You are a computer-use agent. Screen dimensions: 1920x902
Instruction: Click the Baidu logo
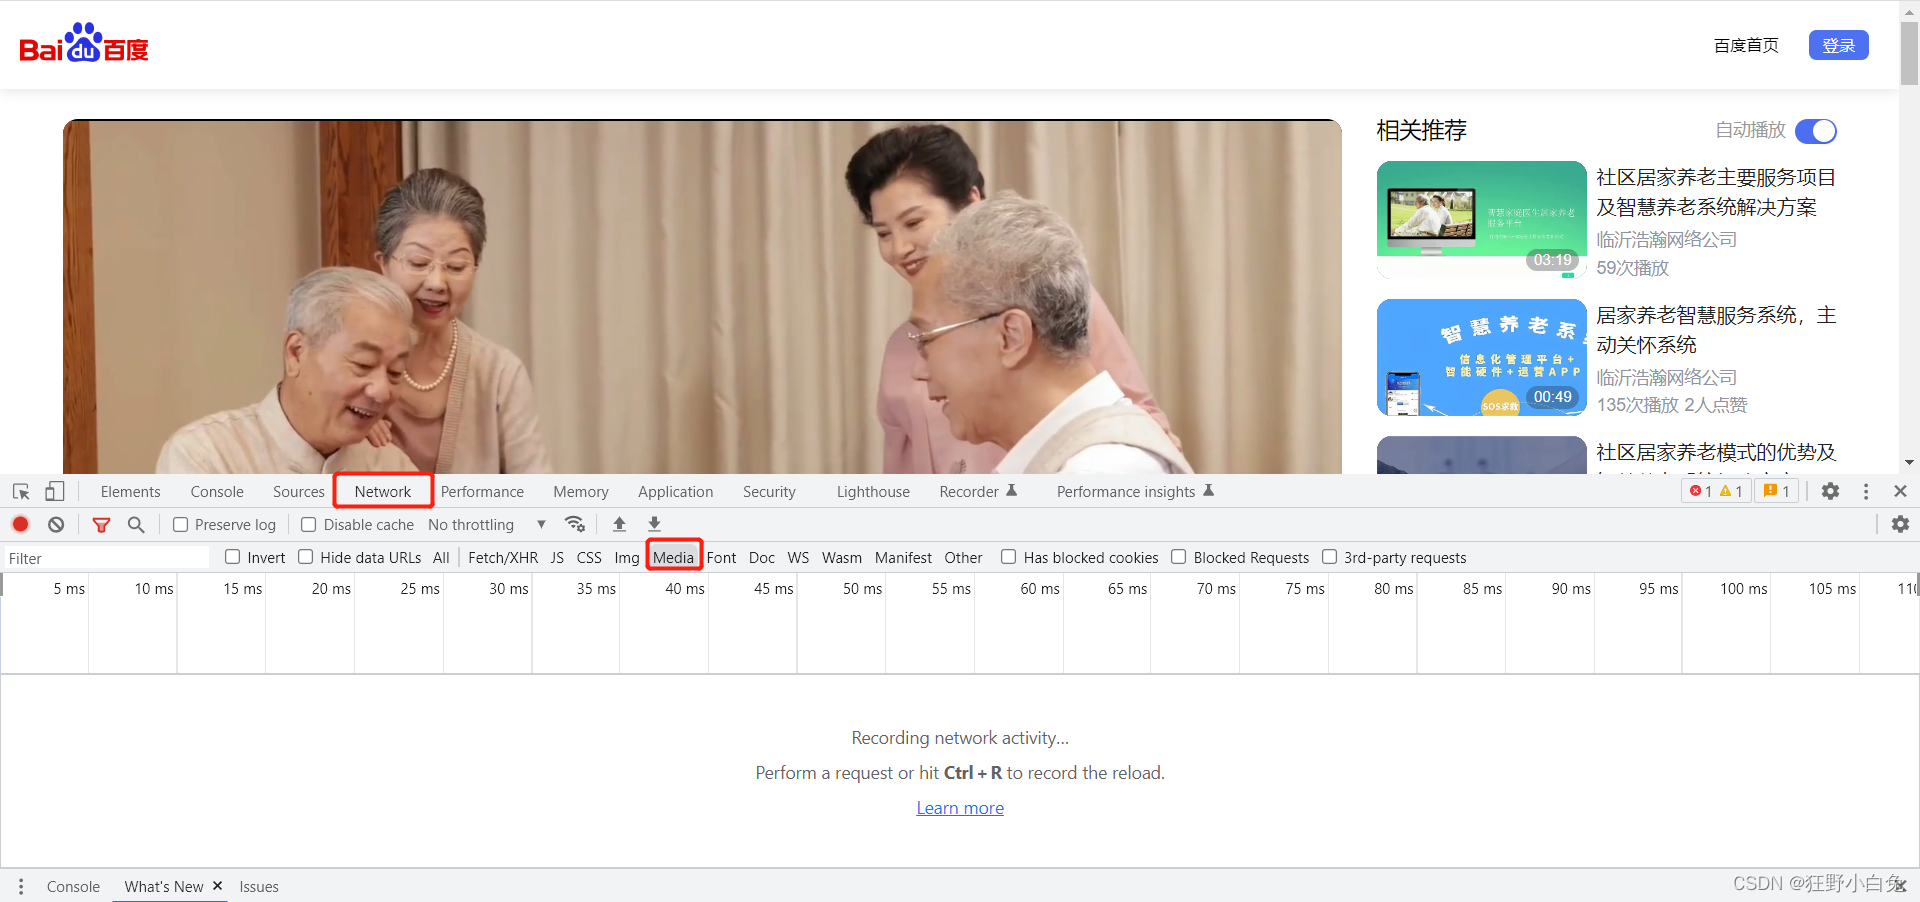coord(84,43)
